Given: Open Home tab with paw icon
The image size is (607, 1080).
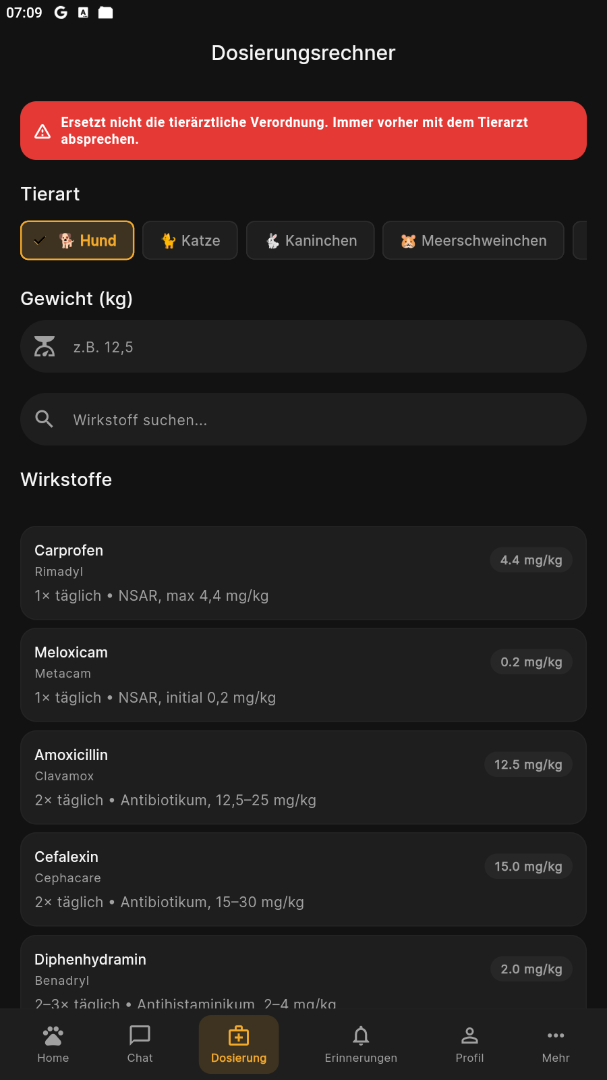Looking at the screenshot, I should 53,1035.
